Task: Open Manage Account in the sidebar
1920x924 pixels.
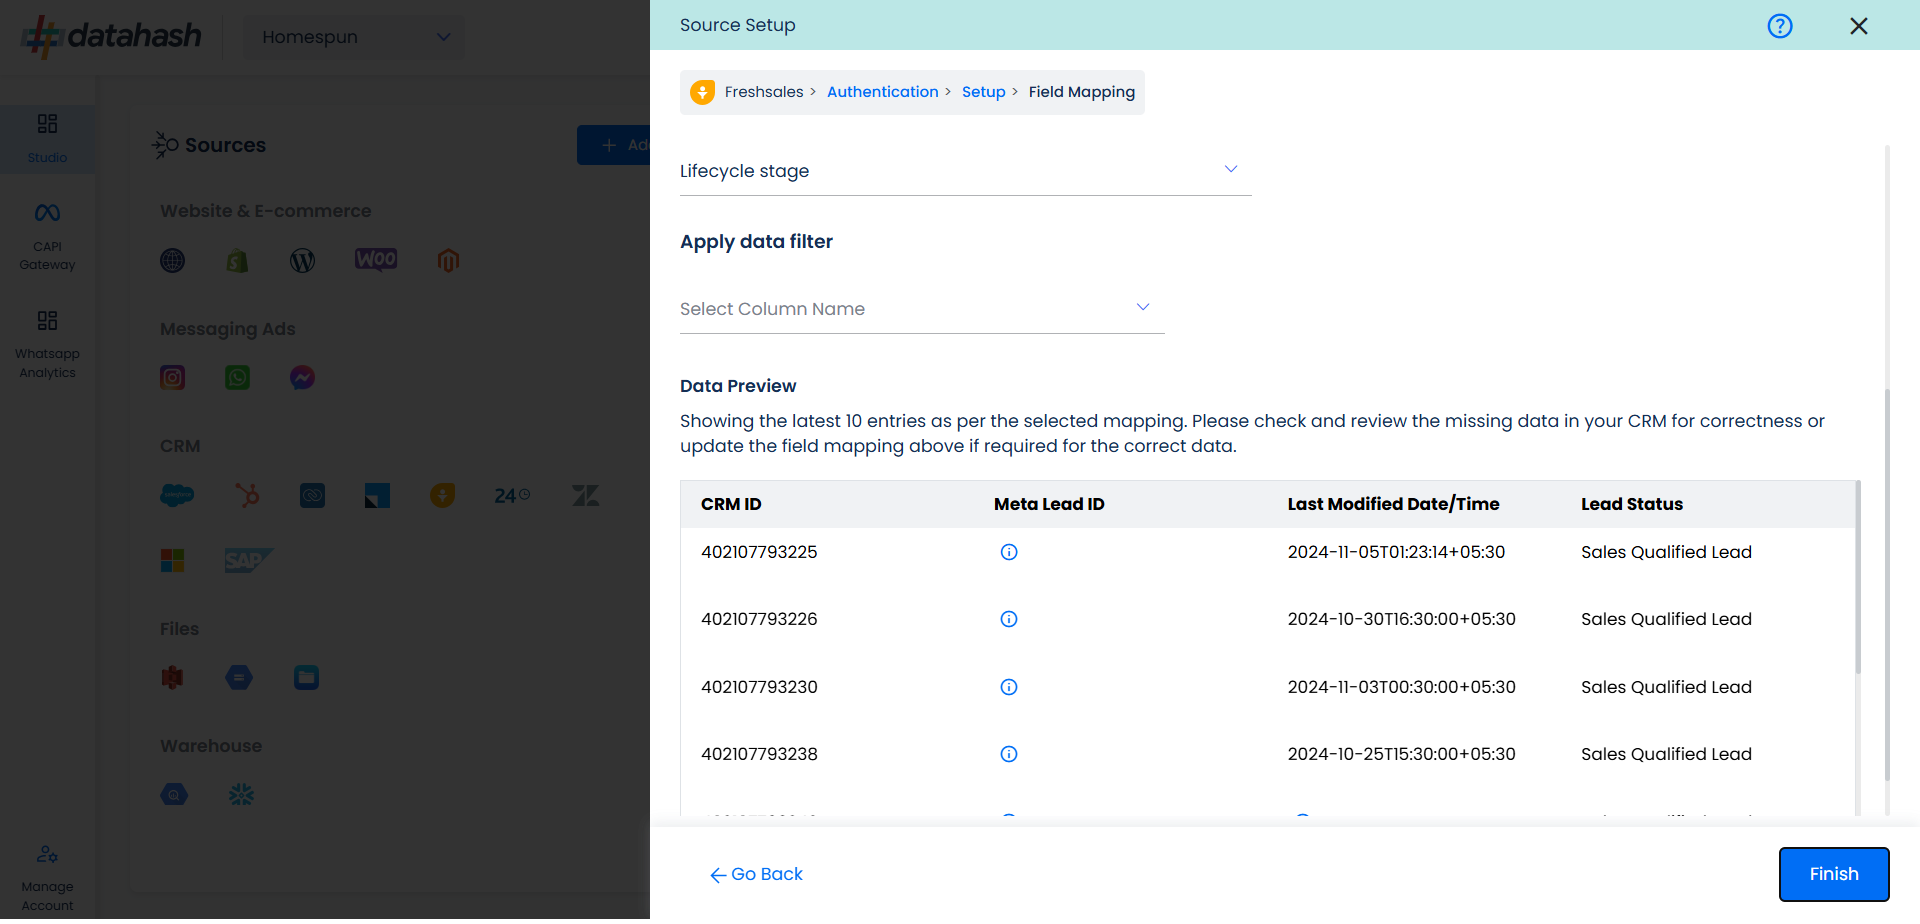Action: (x=47, y=878)
